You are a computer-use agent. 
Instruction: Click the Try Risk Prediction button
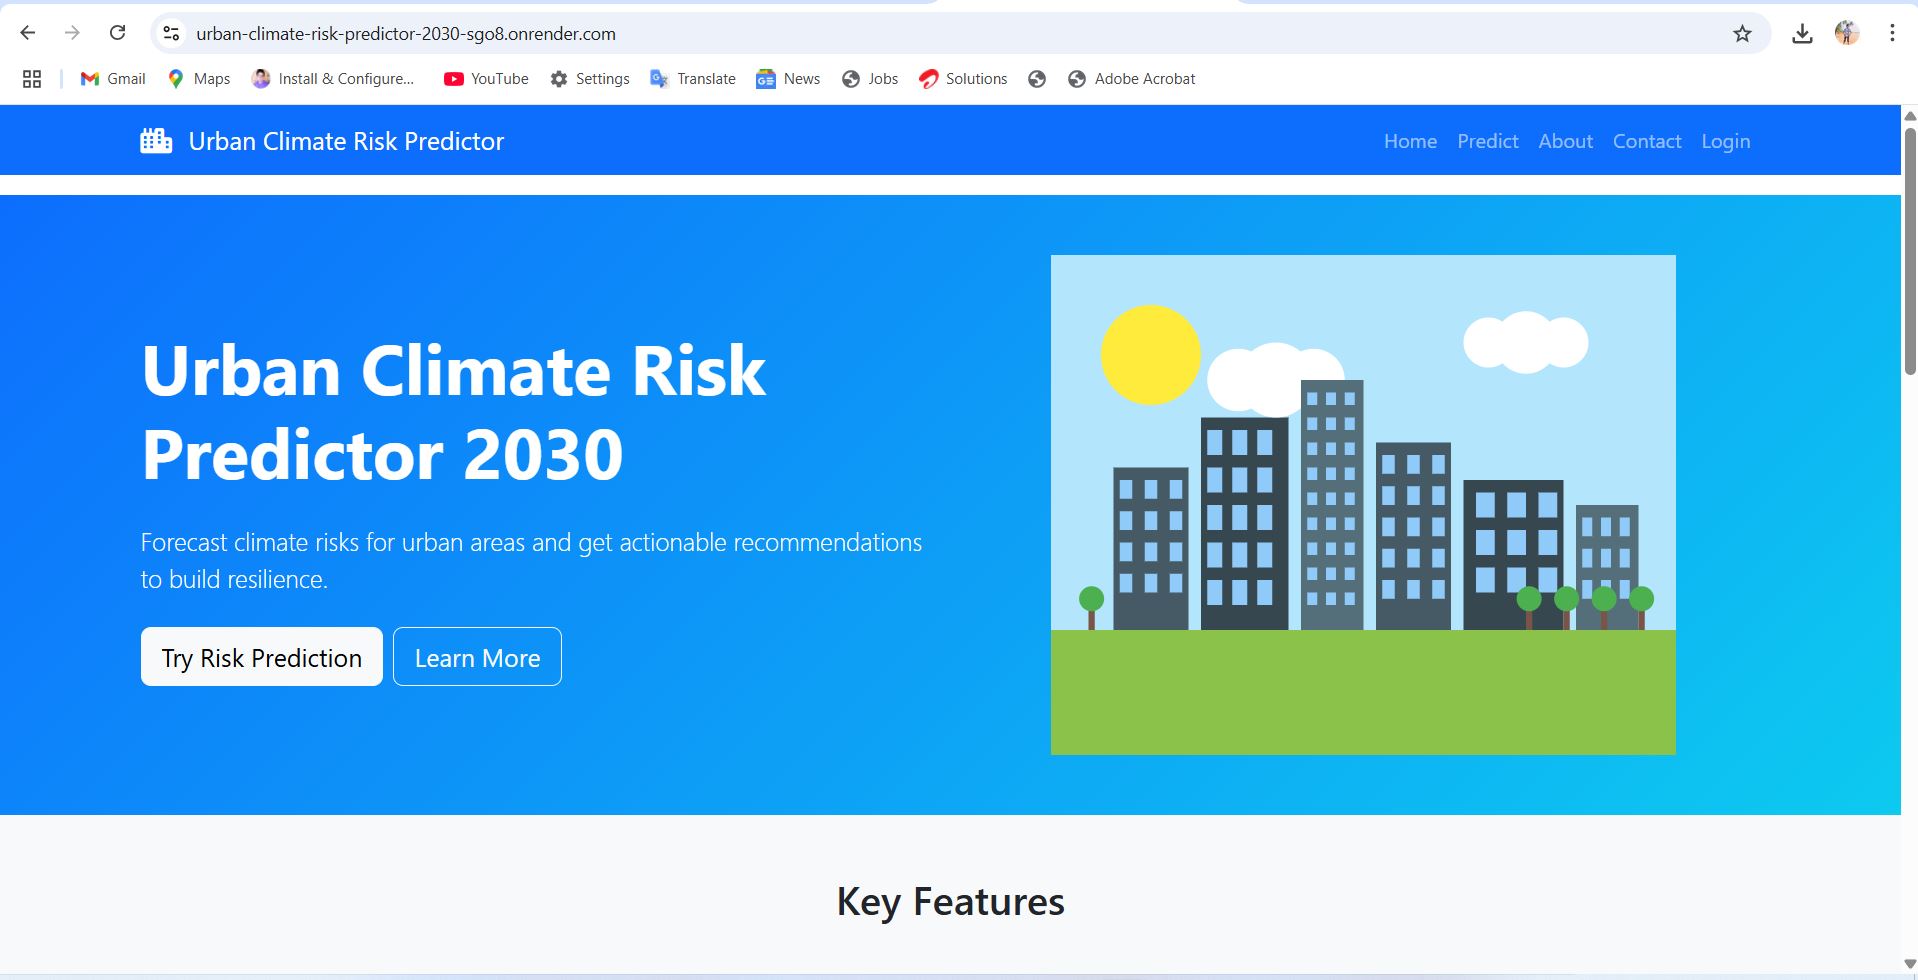(261, 657)
